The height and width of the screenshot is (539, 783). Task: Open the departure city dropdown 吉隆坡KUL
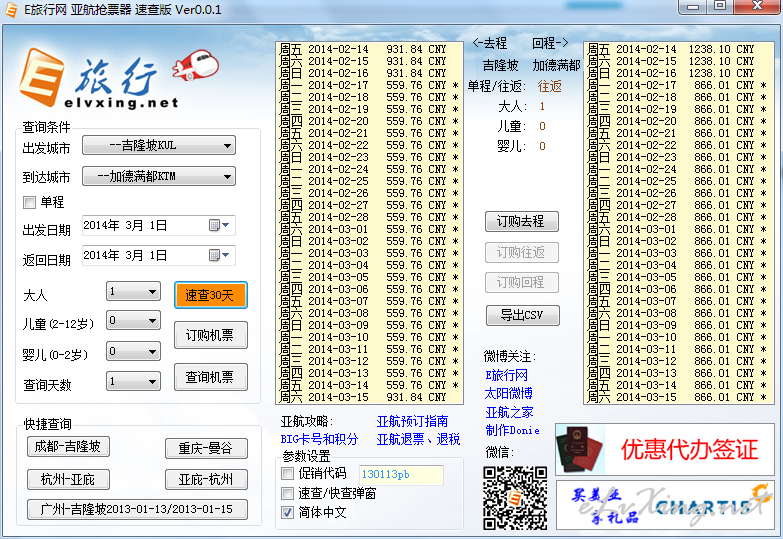click(159, 145)
